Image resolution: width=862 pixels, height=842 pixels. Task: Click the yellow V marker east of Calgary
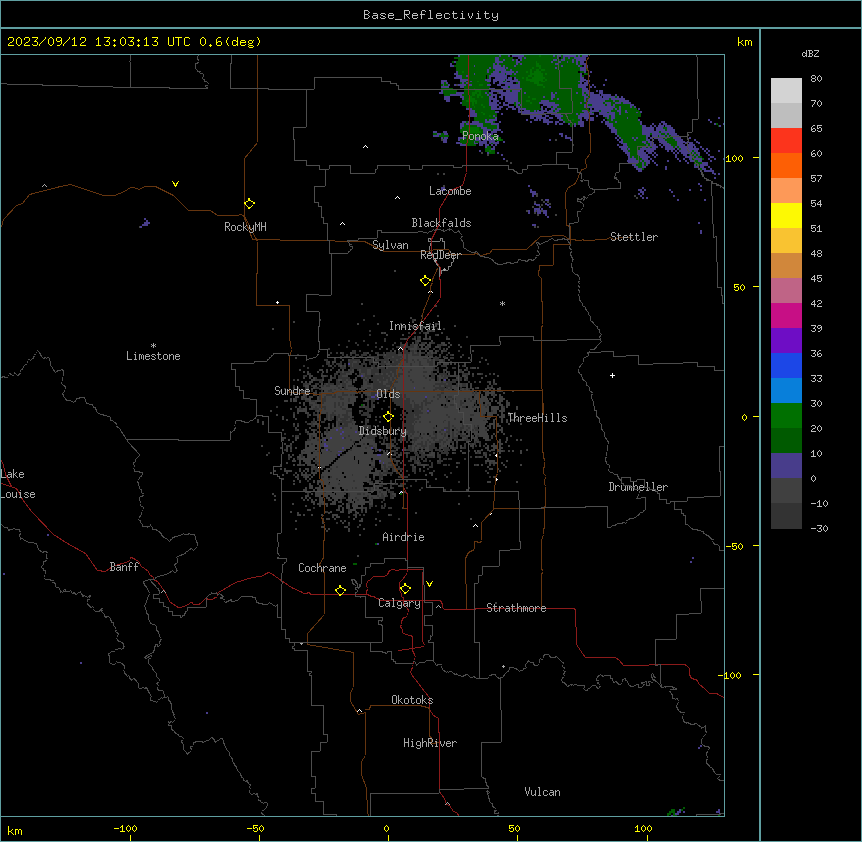pos(429,584)
